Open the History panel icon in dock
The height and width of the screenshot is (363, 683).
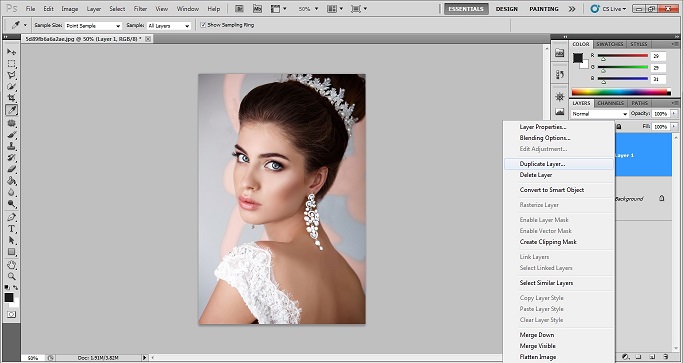pos(560,75)
